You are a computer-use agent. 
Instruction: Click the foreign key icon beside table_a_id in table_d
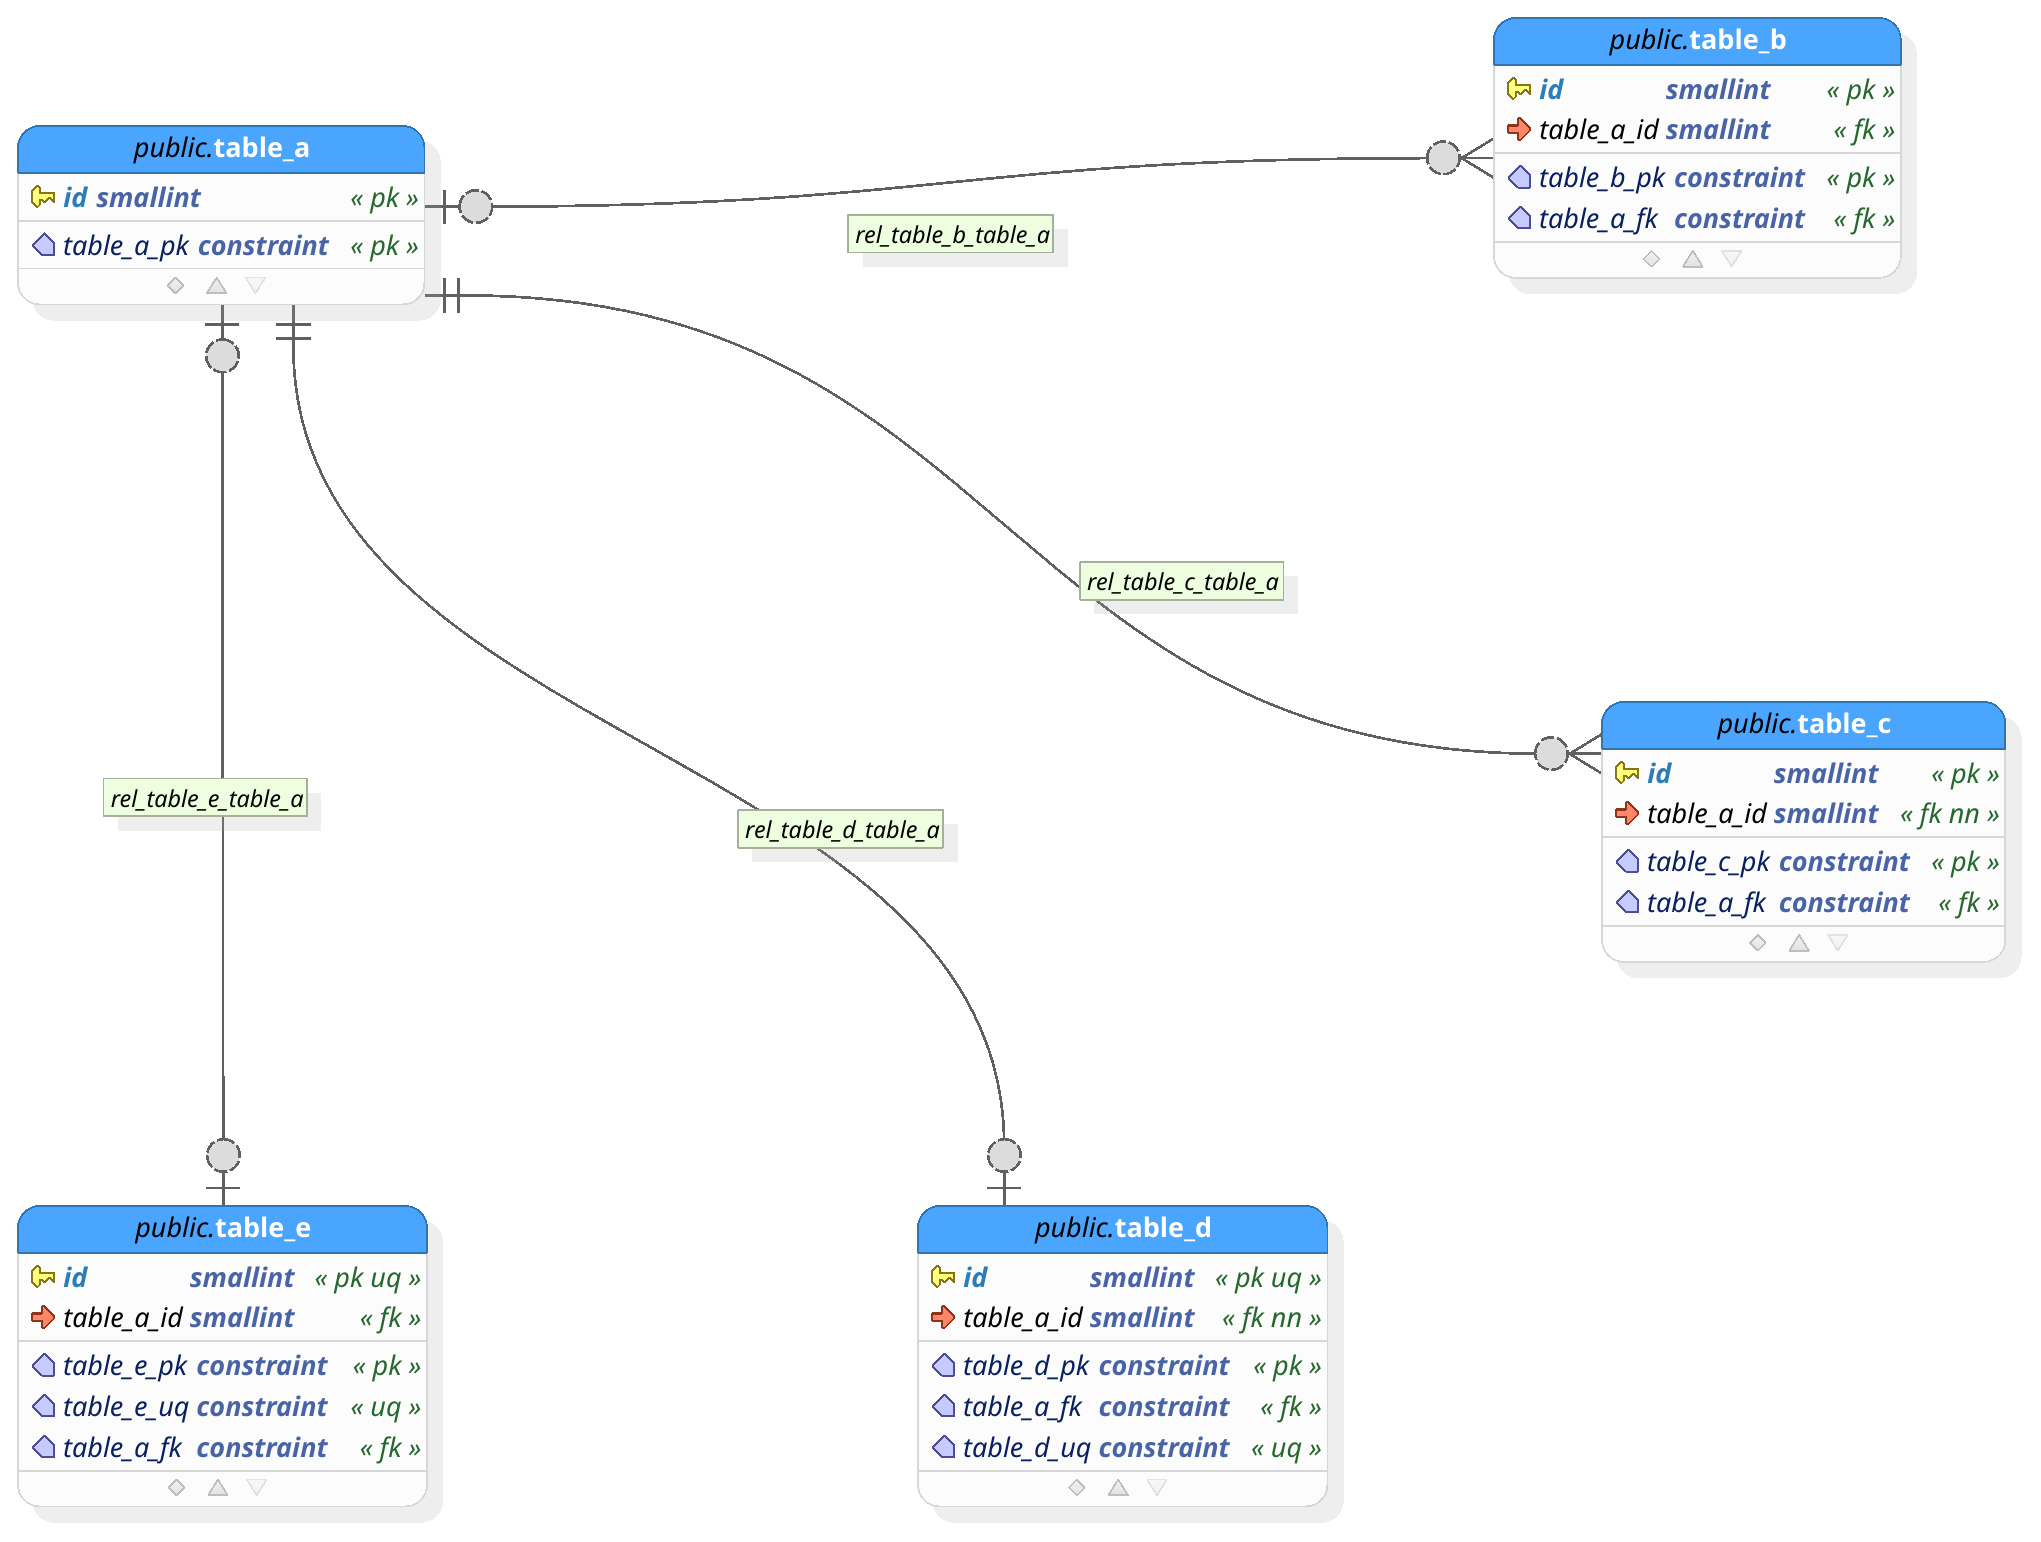tap(943, 1317)
